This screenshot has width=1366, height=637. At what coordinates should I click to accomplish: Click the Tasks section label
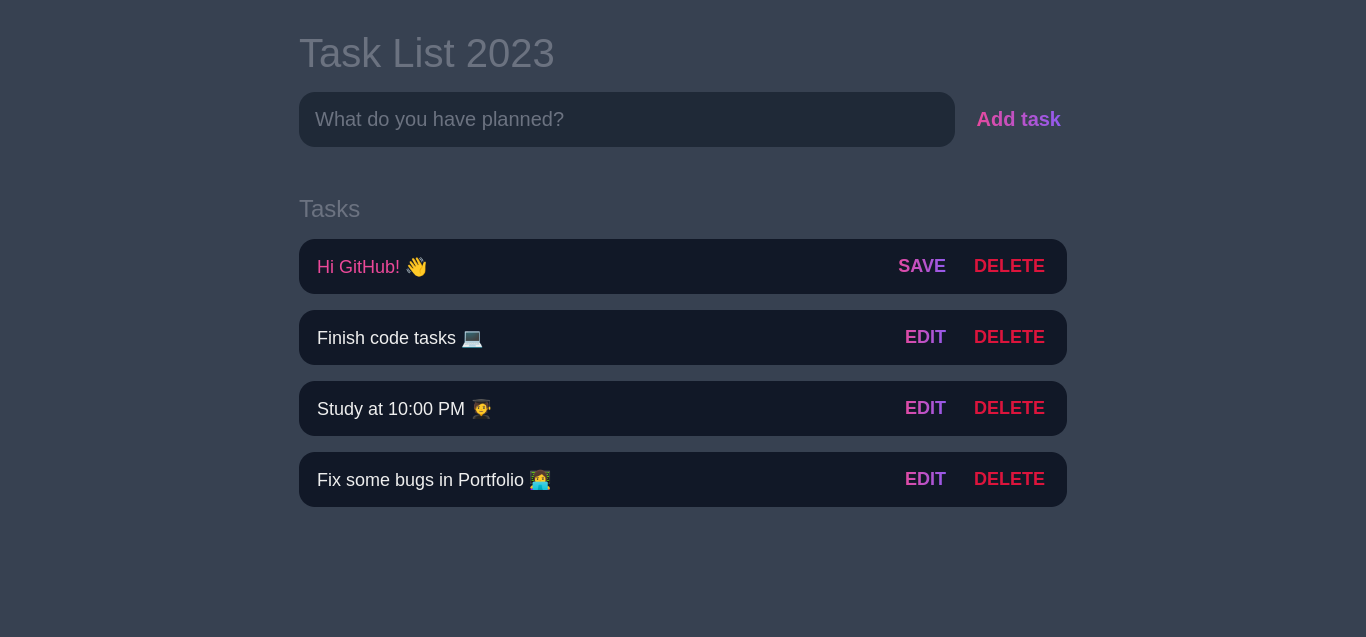[330, 209]
